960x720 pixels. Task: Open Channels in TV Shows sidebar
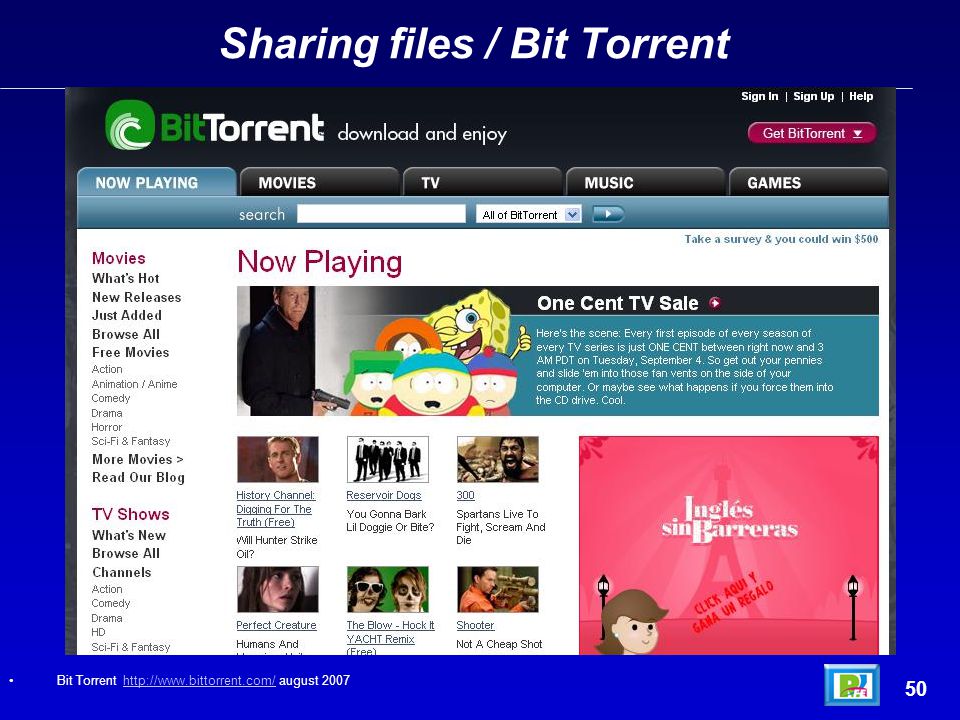(x=121, y=572)
